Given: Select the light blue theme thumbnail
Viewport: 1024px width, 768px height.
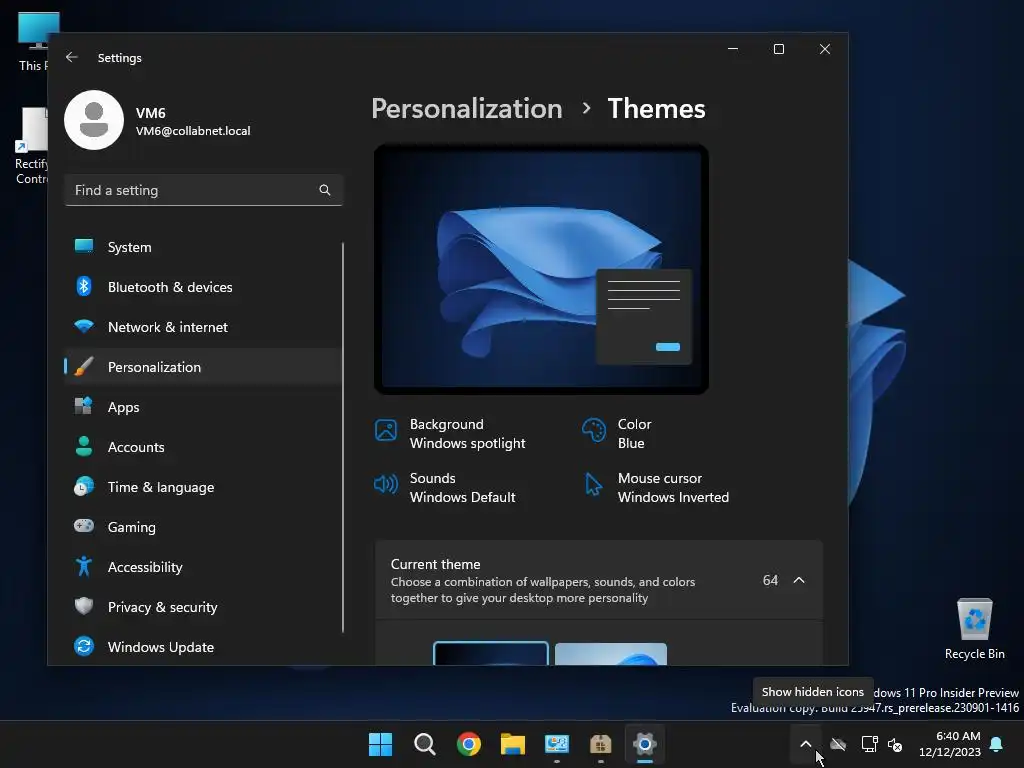Looking at the screenshot, I should [611, 654].
